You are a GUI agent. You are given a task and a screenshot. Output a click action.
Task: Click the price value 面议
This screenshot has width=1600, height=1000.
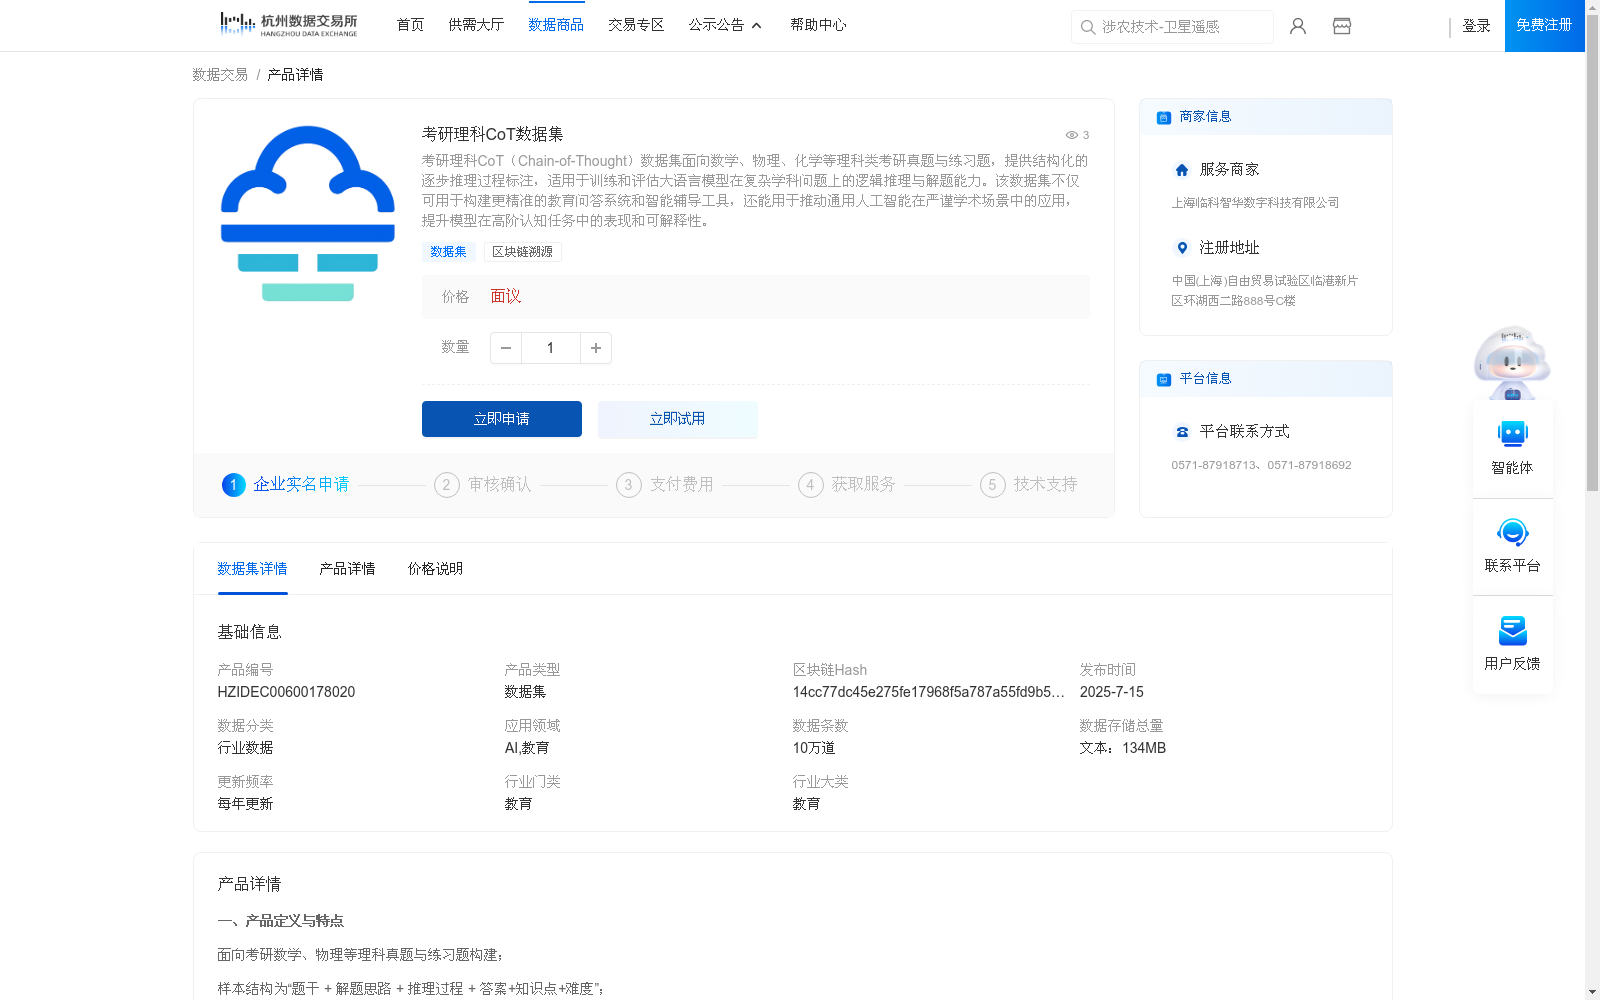coord(506,297)
